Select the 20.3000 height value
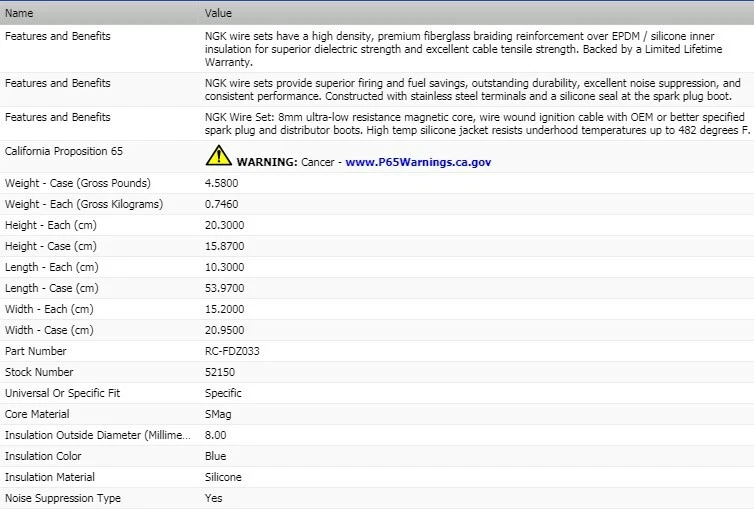The width and height of the screenshot is (754, 509). coord(225,225)
